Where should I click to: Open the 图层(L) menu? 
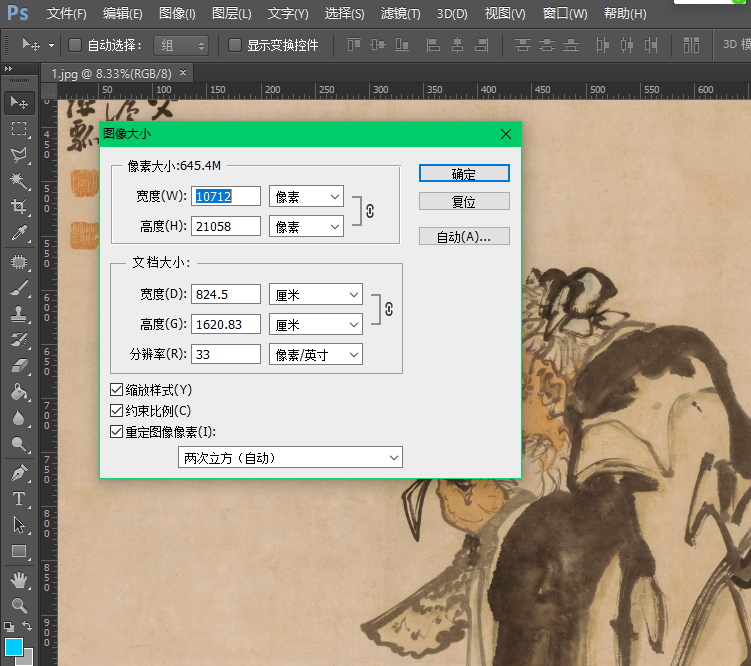click(x=232, y=13)
